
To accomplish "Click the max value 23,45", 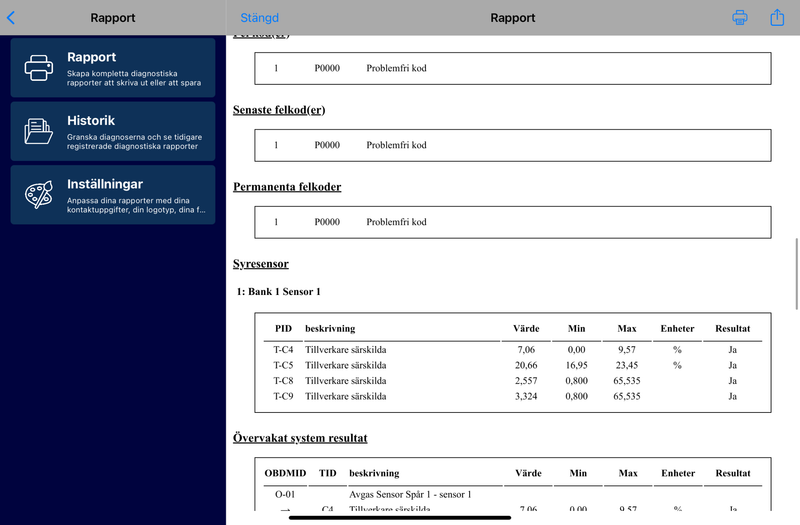I will 627,365.
